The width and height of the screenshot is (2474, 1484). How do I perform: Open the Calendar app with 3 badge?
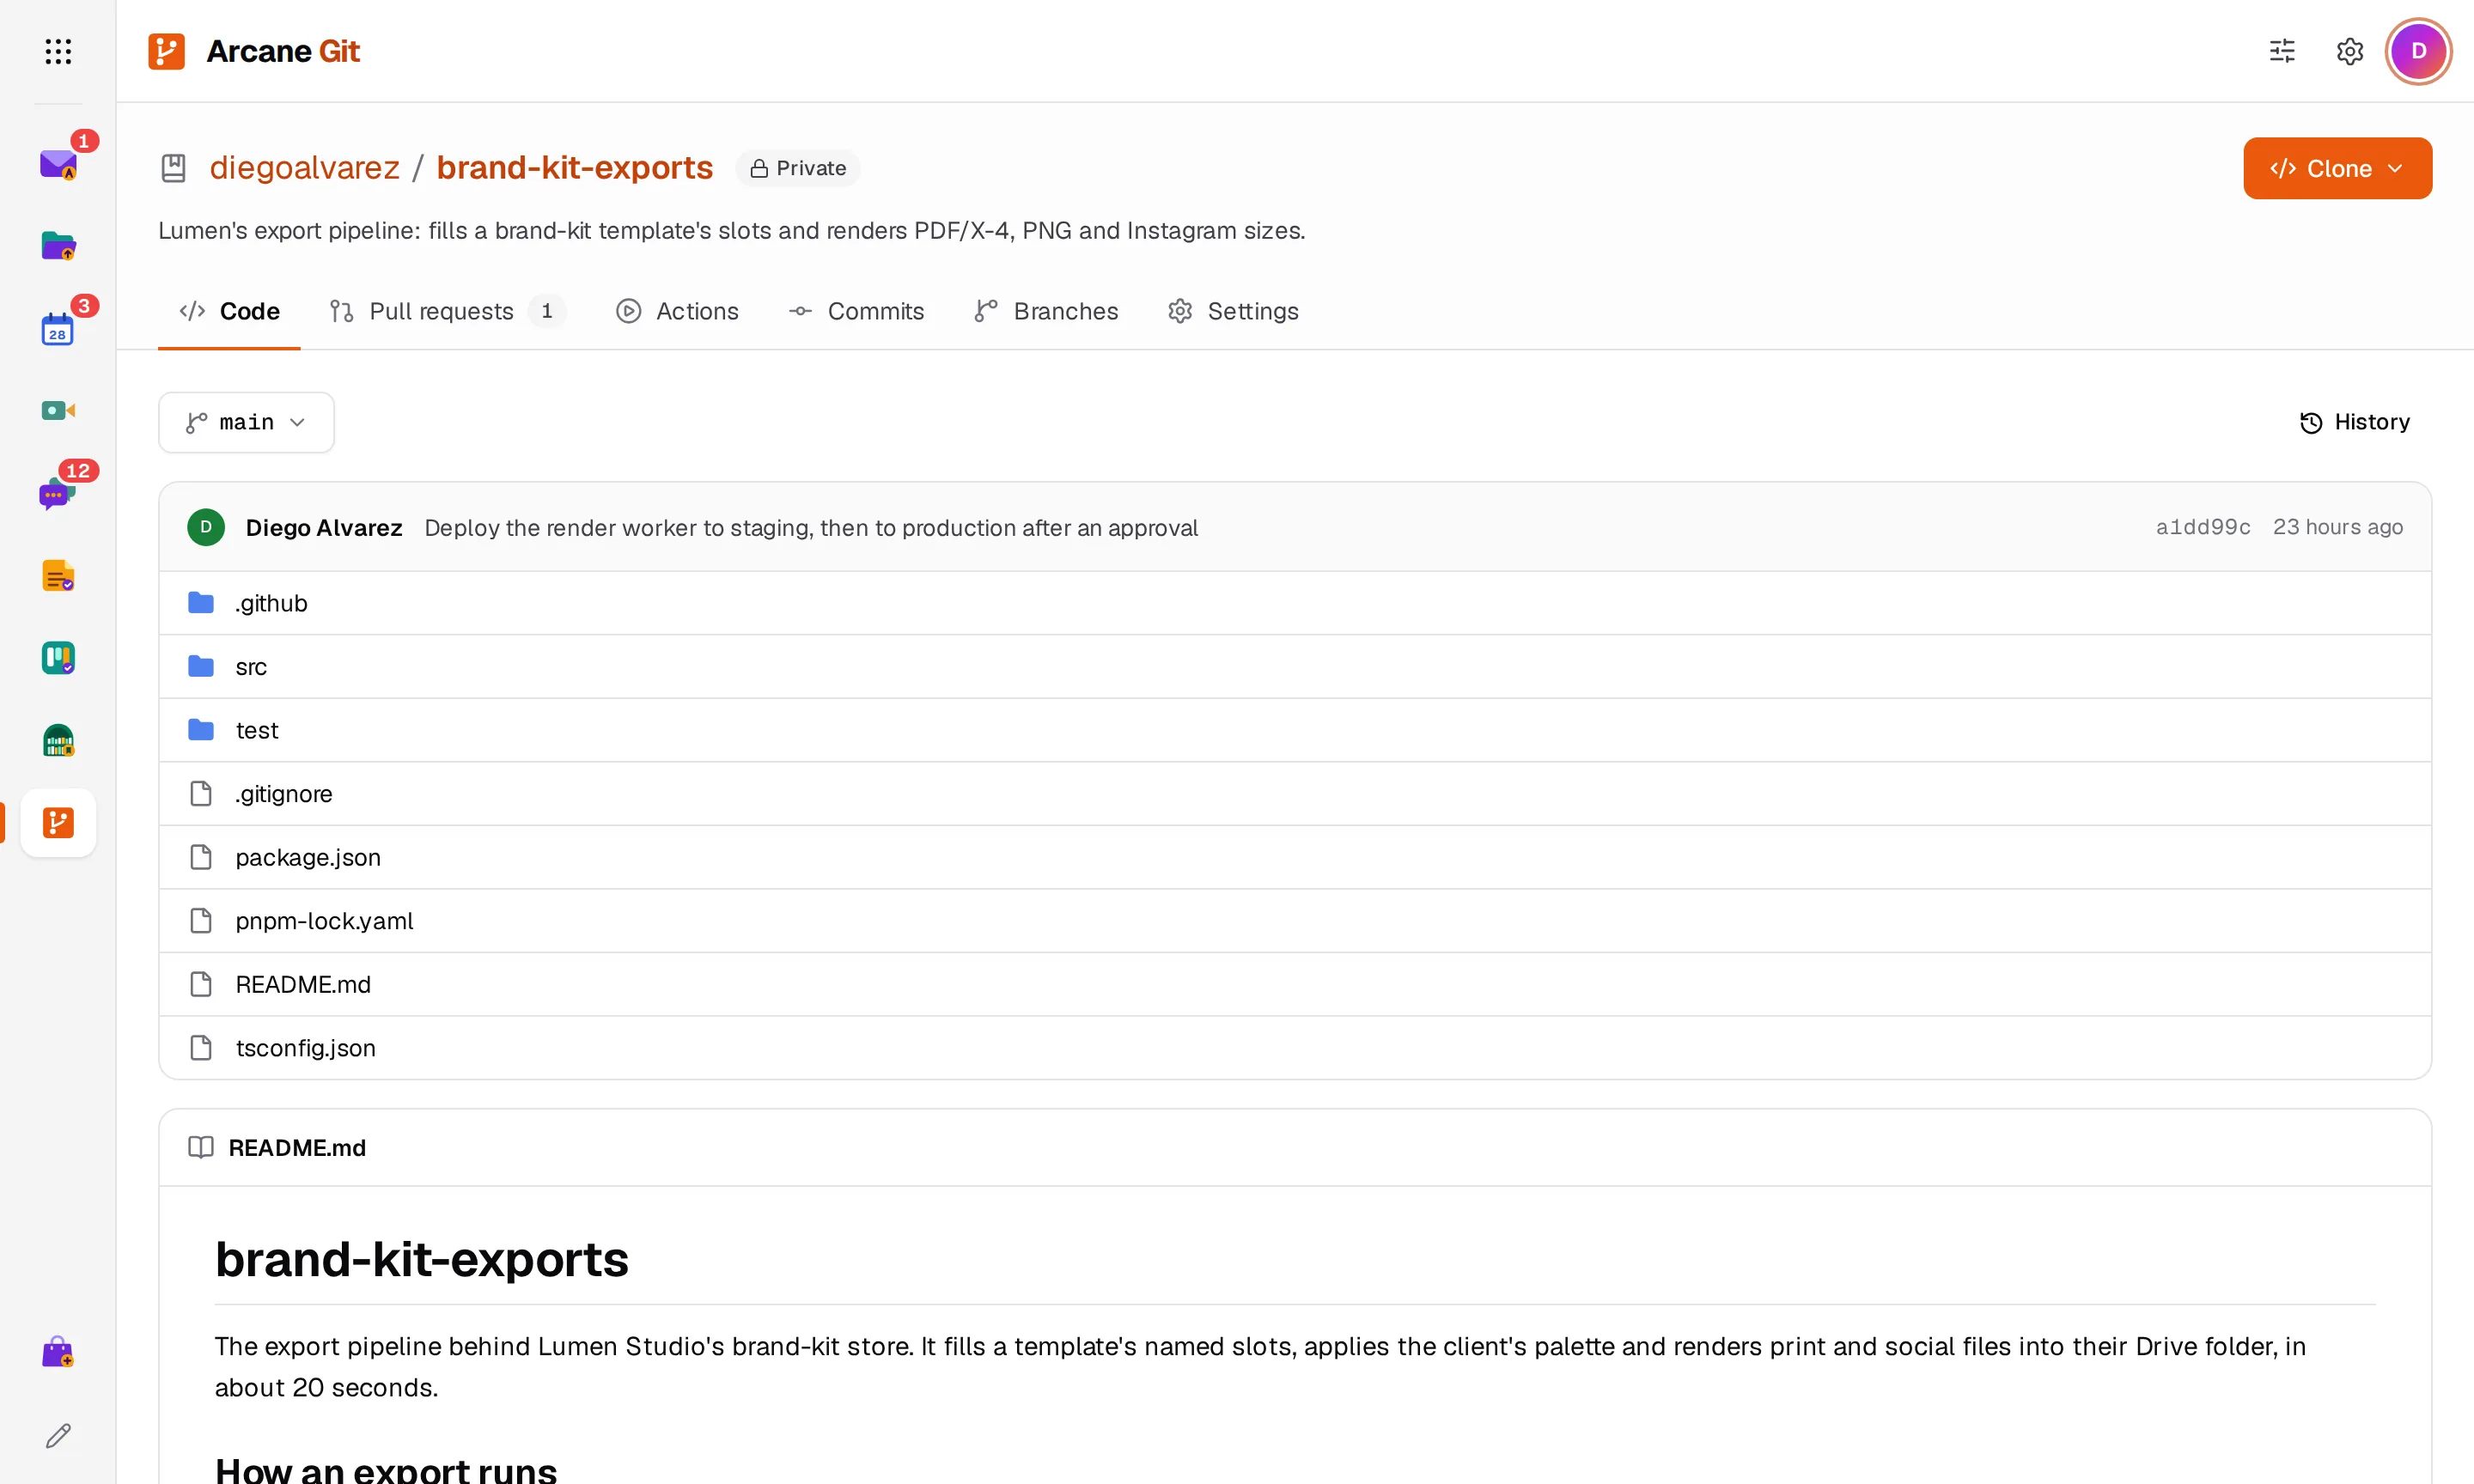tap(58, 328)
